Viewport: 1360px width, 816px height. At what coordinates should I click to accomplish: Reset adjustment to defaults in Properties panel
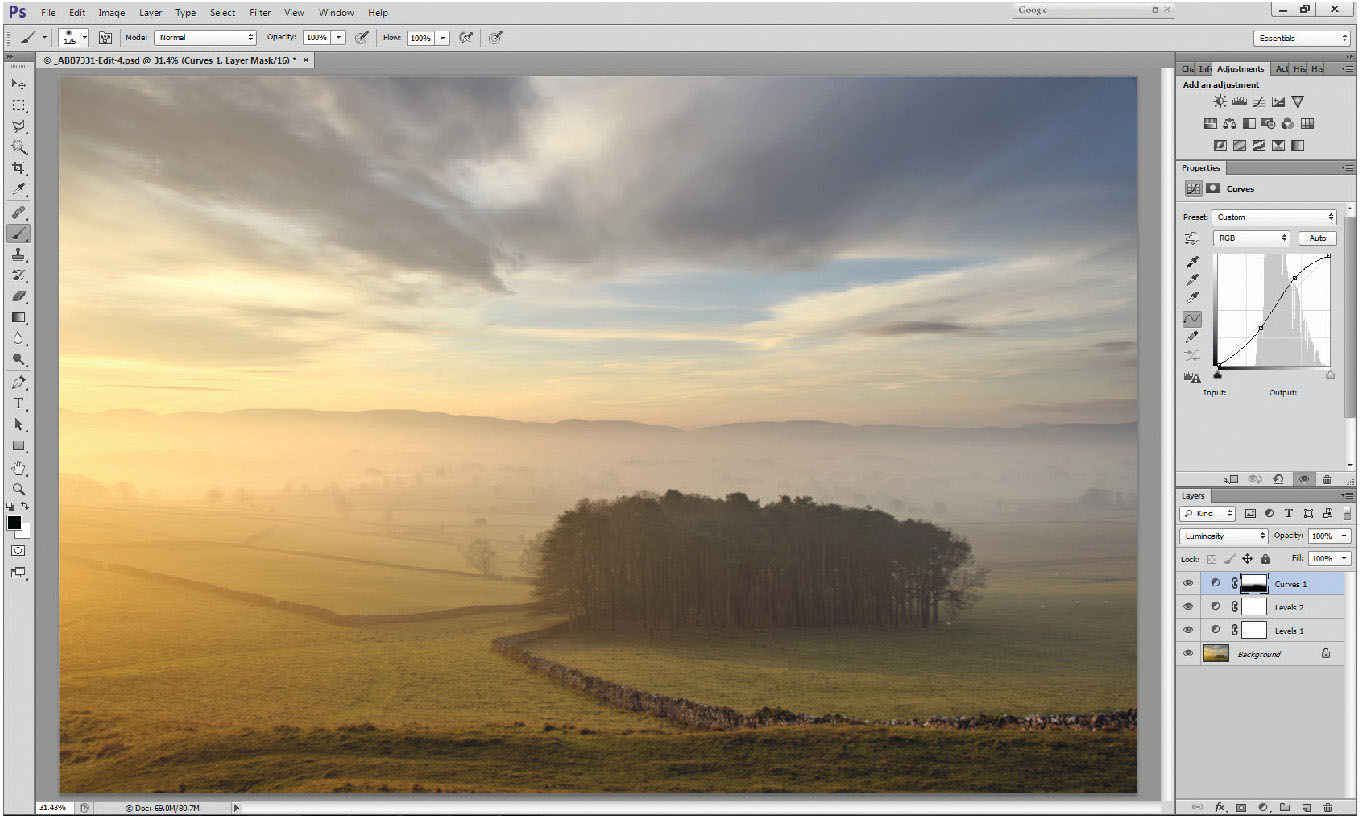click(x=1278, y=479)
